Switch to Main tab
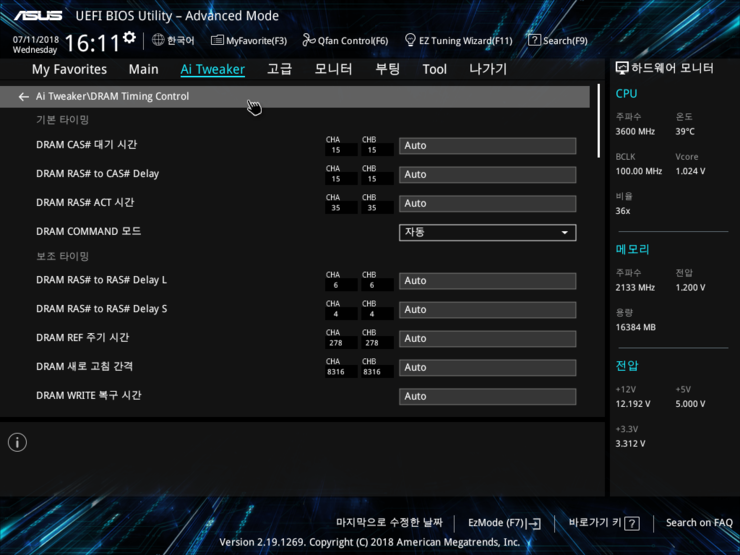 [x=143, y=69]
